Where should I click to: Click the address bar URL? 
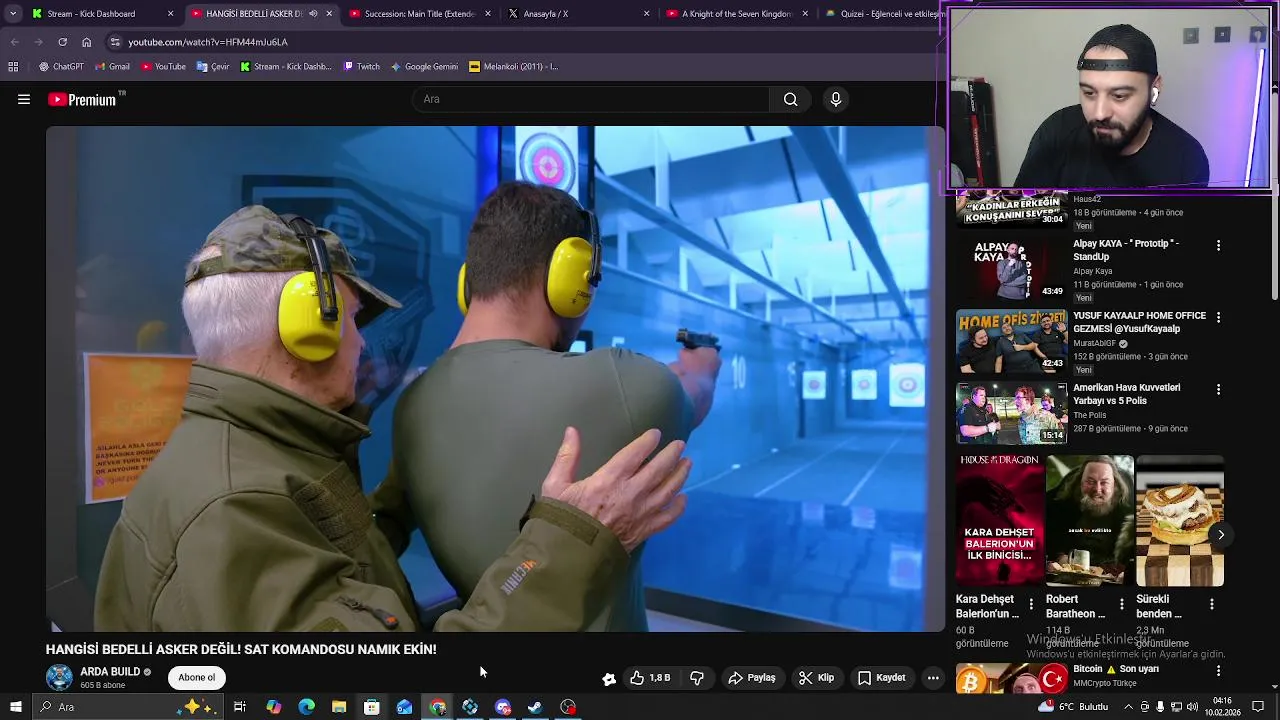pyautogui.click(x=208, y=42)
